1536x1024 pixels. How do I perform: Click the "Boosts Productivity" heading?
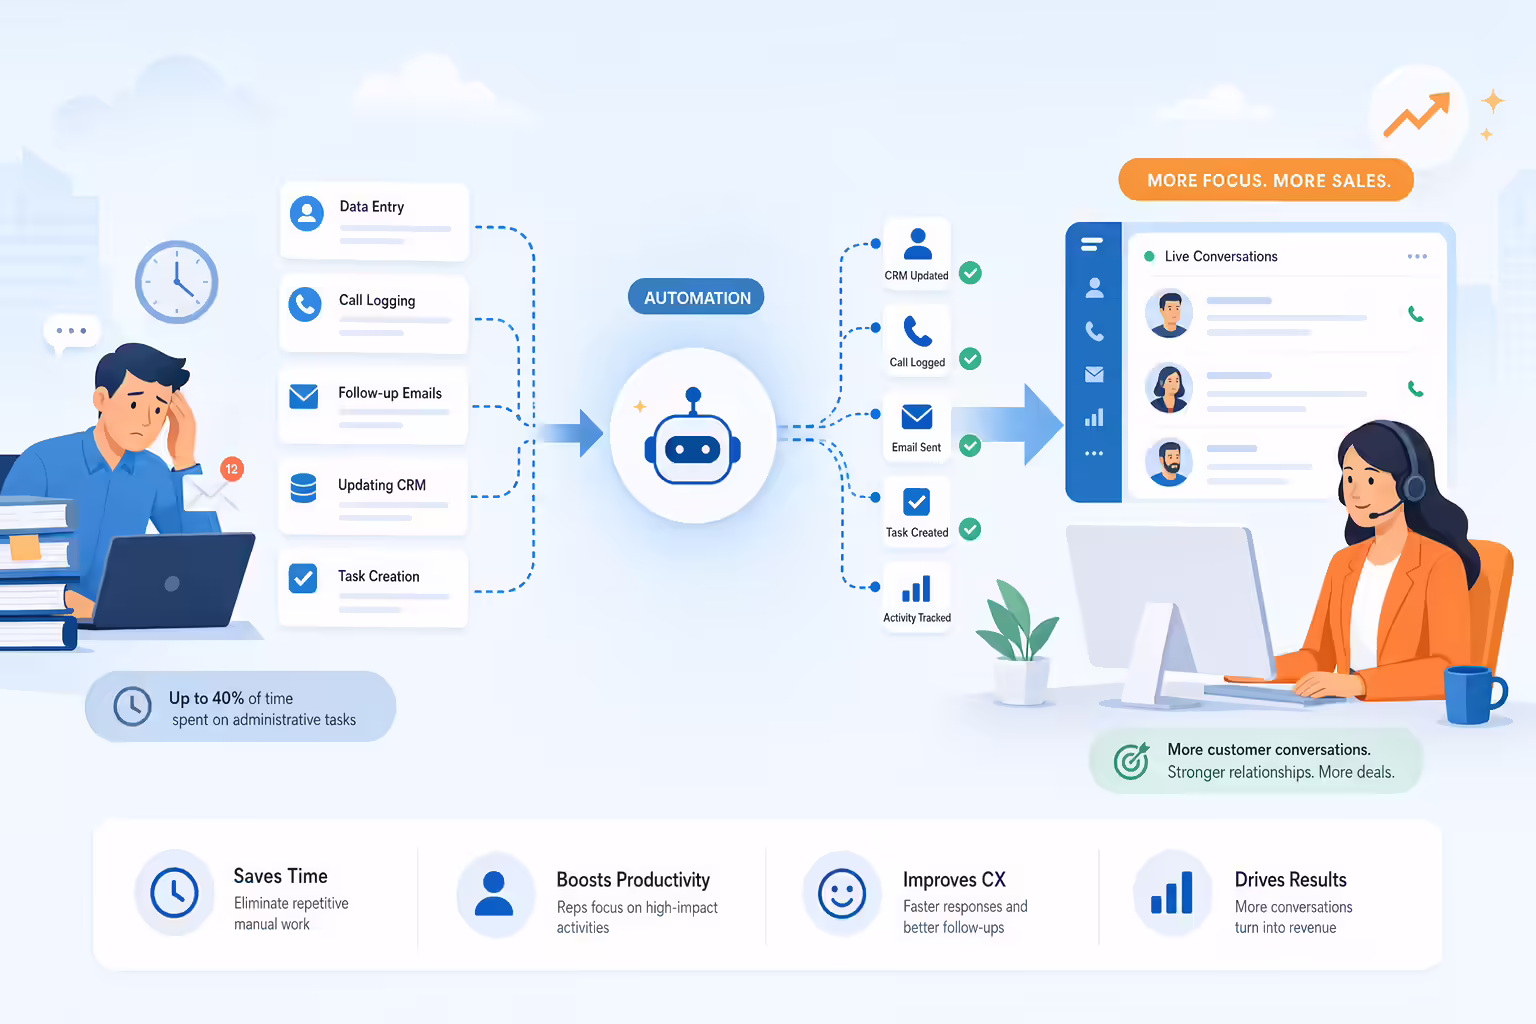pos(633,880)
